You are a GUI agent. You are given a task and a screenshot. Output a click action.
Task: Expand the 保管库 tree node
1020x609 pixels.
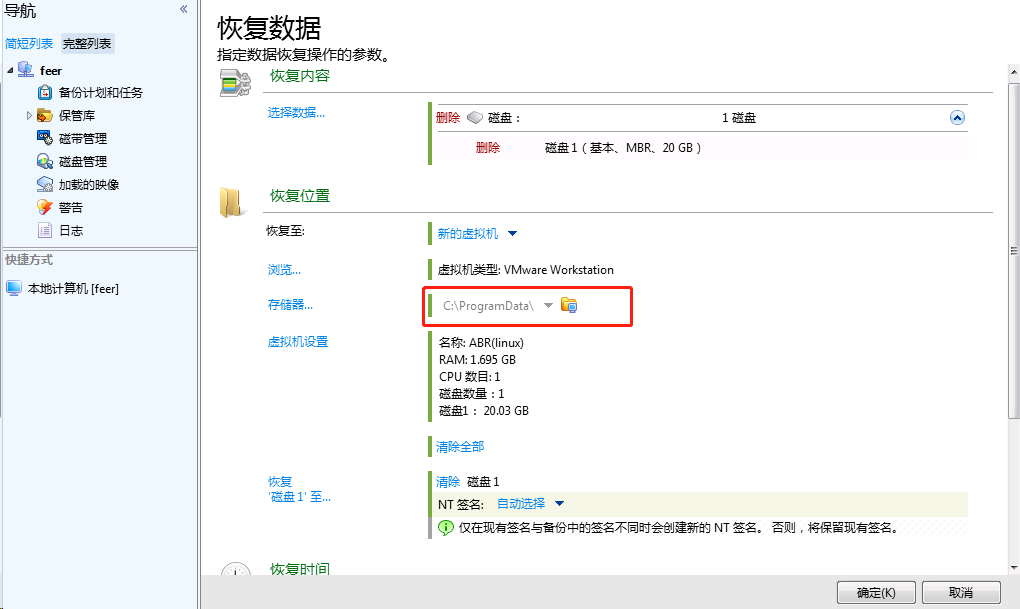click(x=31, y=113)
